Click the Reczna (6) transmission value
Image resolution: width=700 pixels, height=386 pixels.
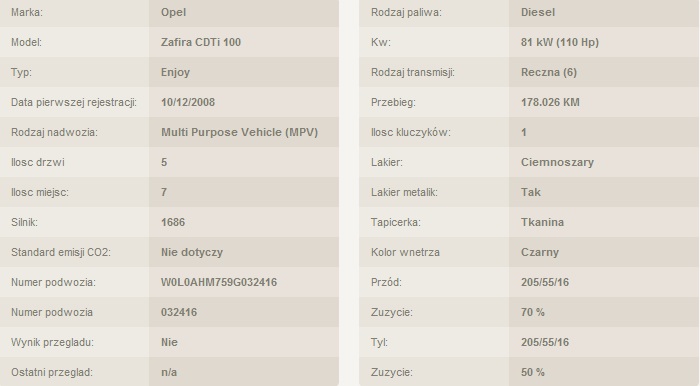pyautogui.click(x=549, y=72)
